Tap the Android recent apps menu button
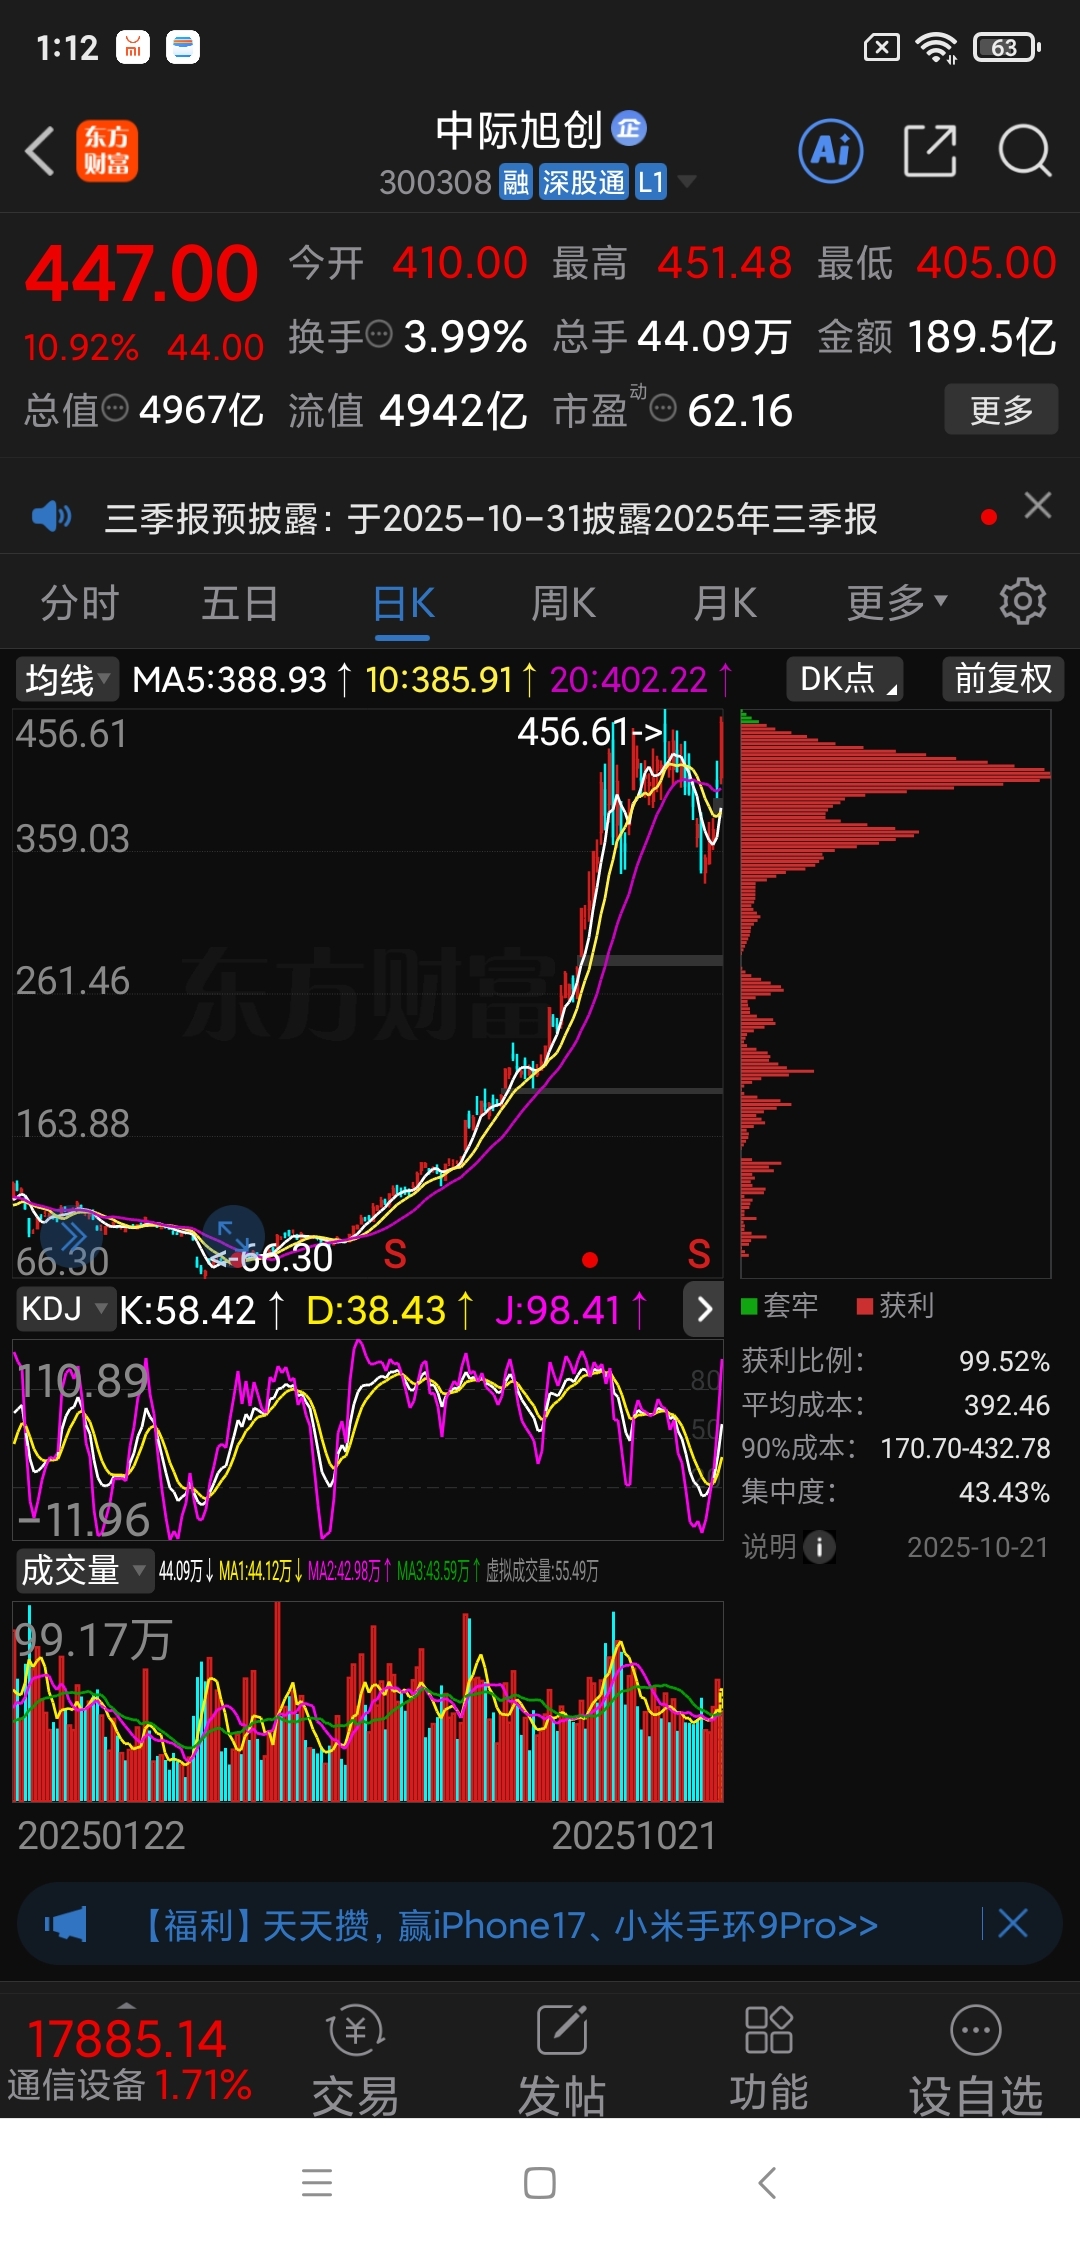 click(317, 2182)
